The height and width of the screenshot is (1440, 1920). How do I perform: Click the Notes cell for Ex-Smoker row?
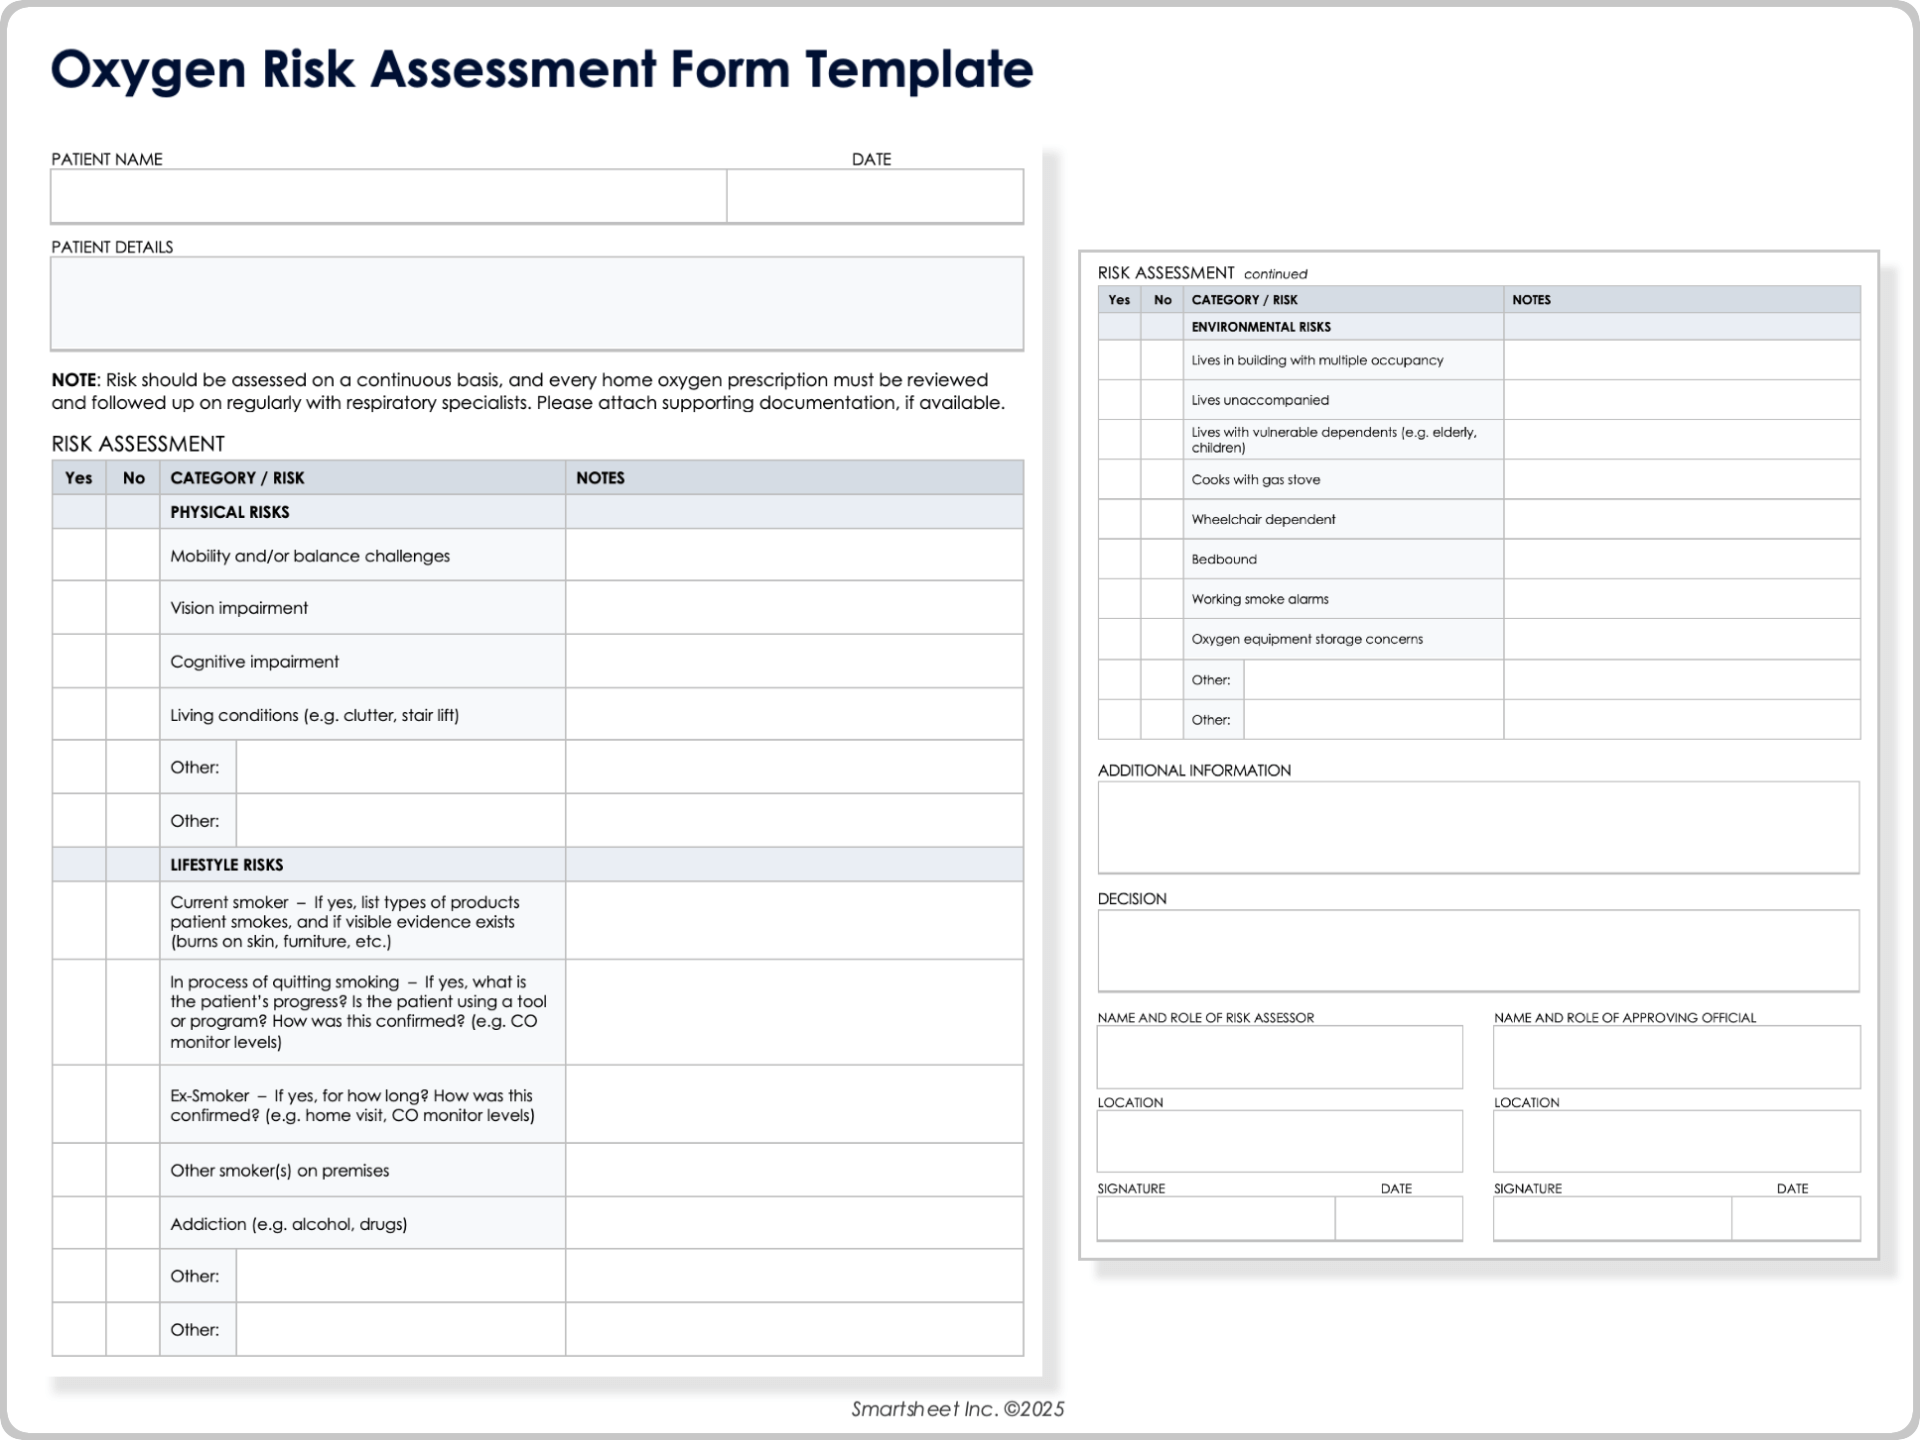click(793, 1104)
